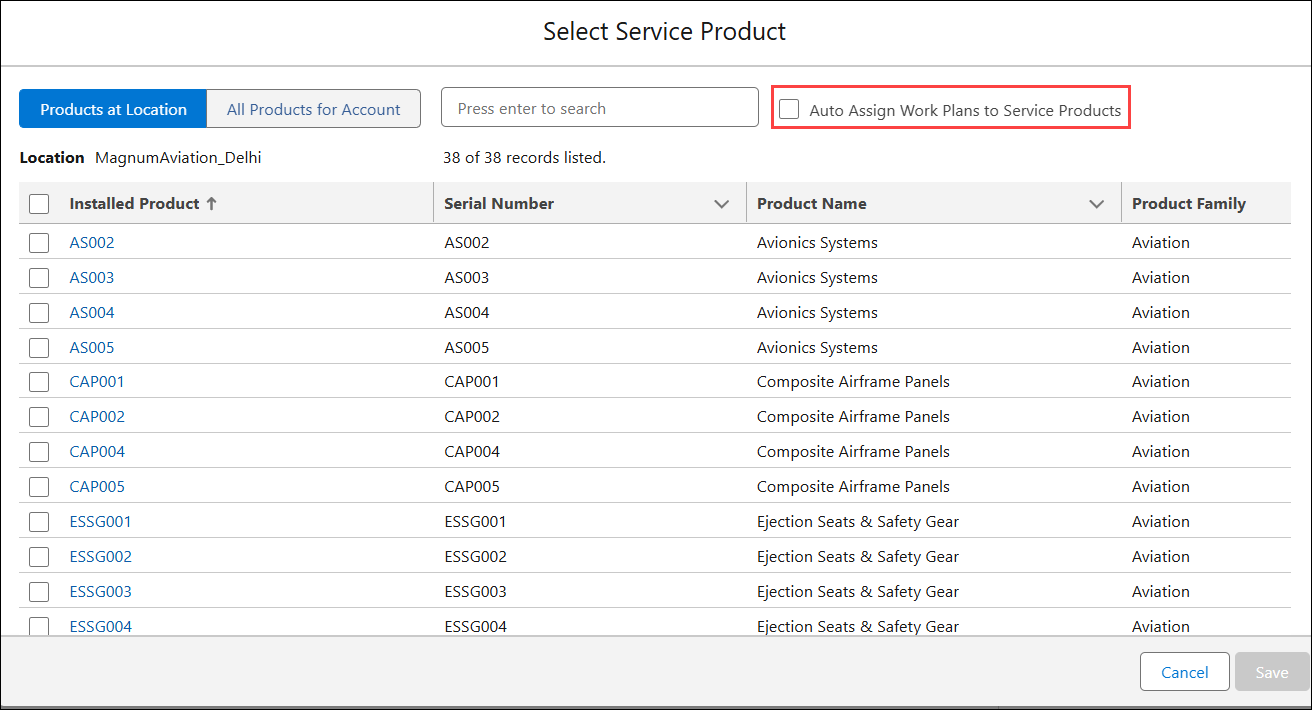Check the ESSG001 row checkbox
1312x710 pixels.
[39, 522]
